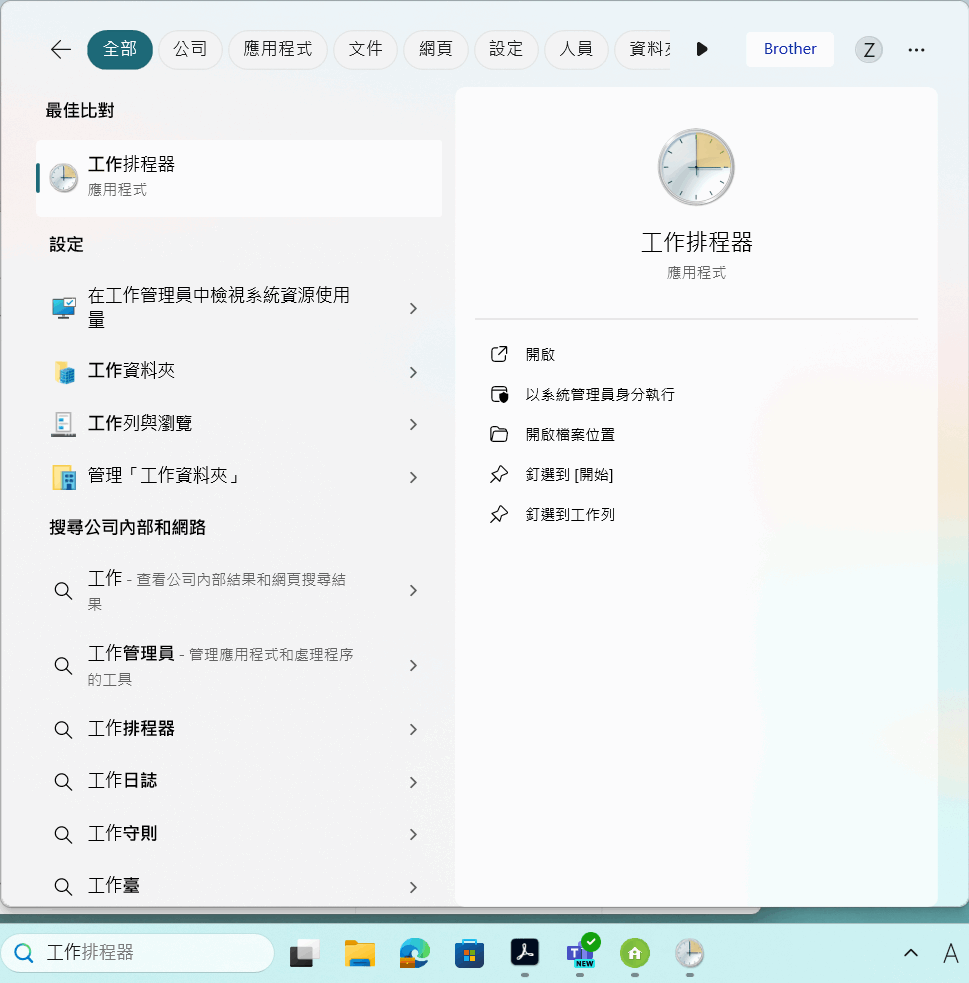Click the 工作排程器 clock icon on taskbar
969x983 pixels.
pyautogui.click(x=689, y=953)
